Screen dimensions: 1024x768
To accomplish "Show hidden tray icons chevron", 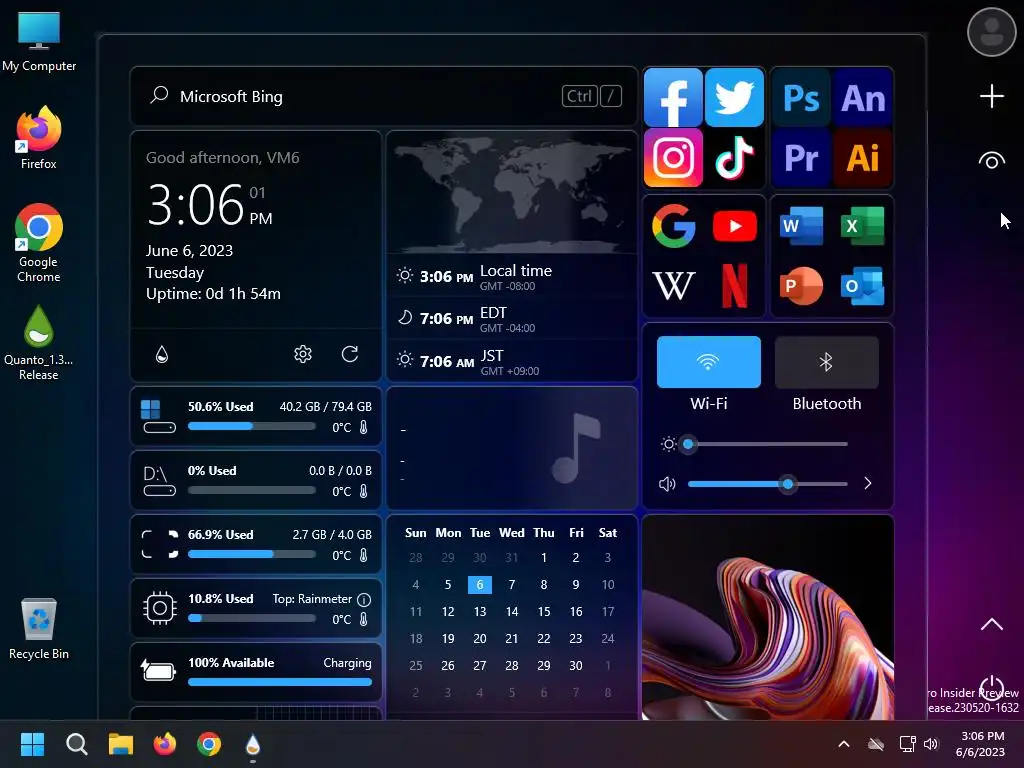I will (x=844, y=744).
